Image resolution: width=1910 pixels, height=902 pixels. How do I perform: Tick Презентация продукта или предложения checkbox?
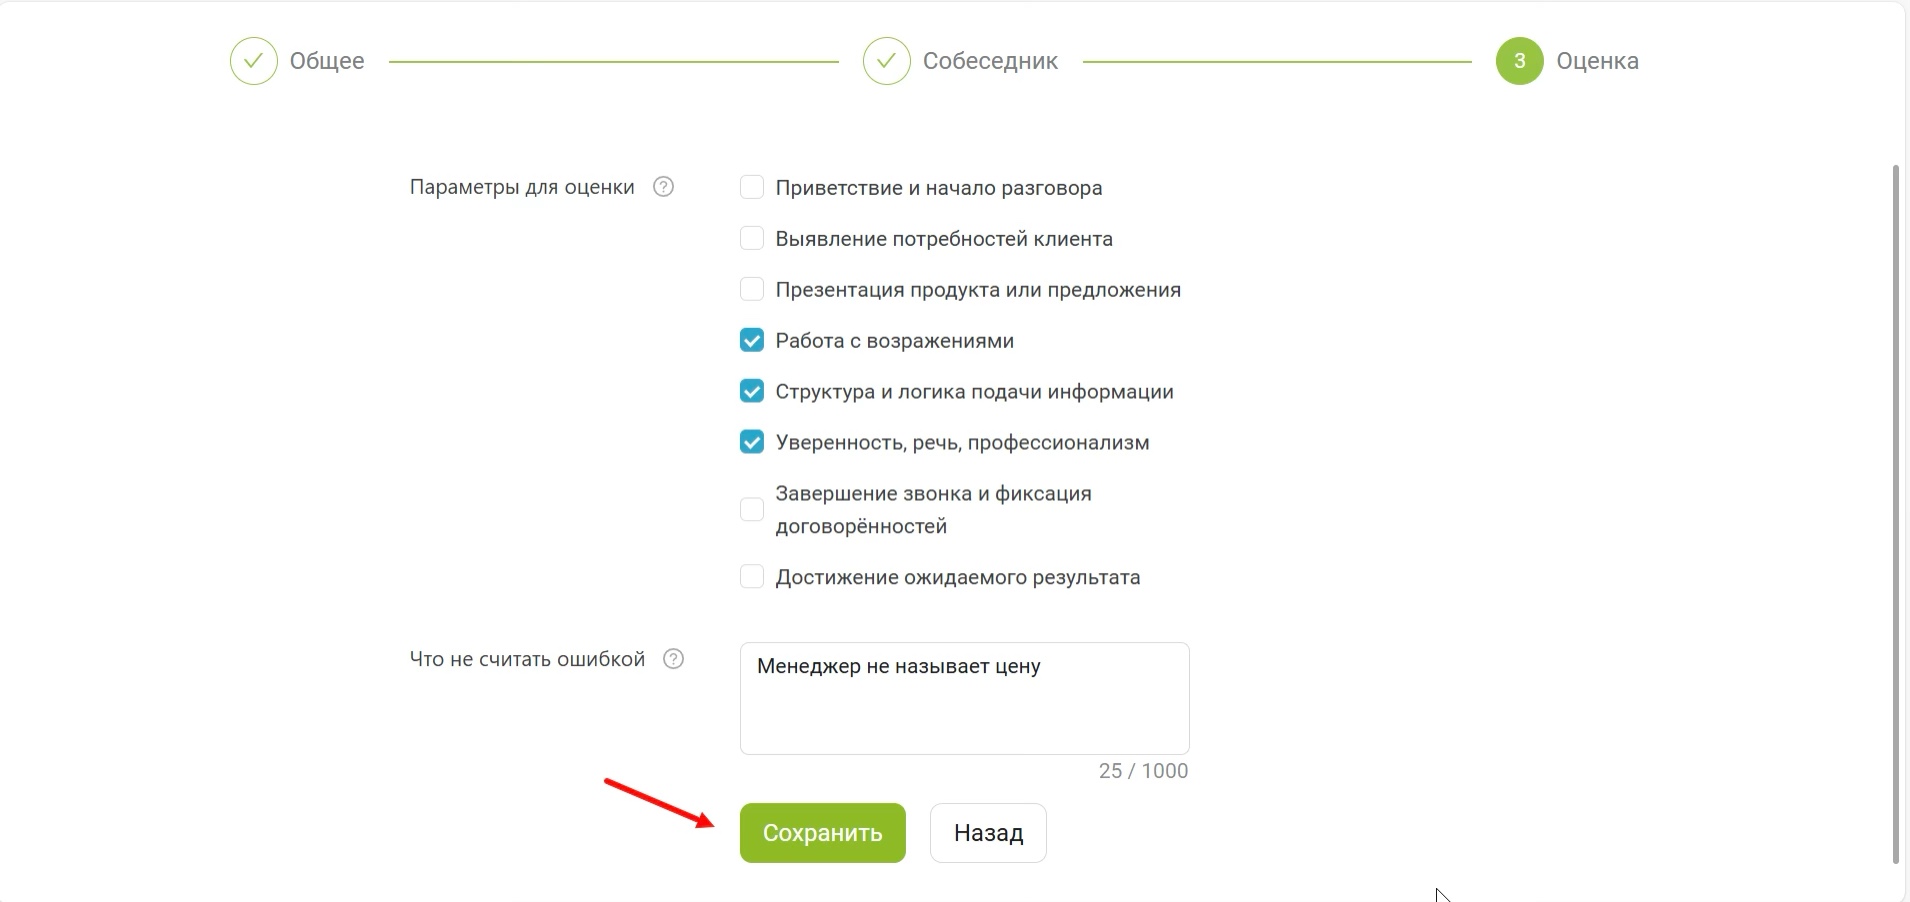752,290
